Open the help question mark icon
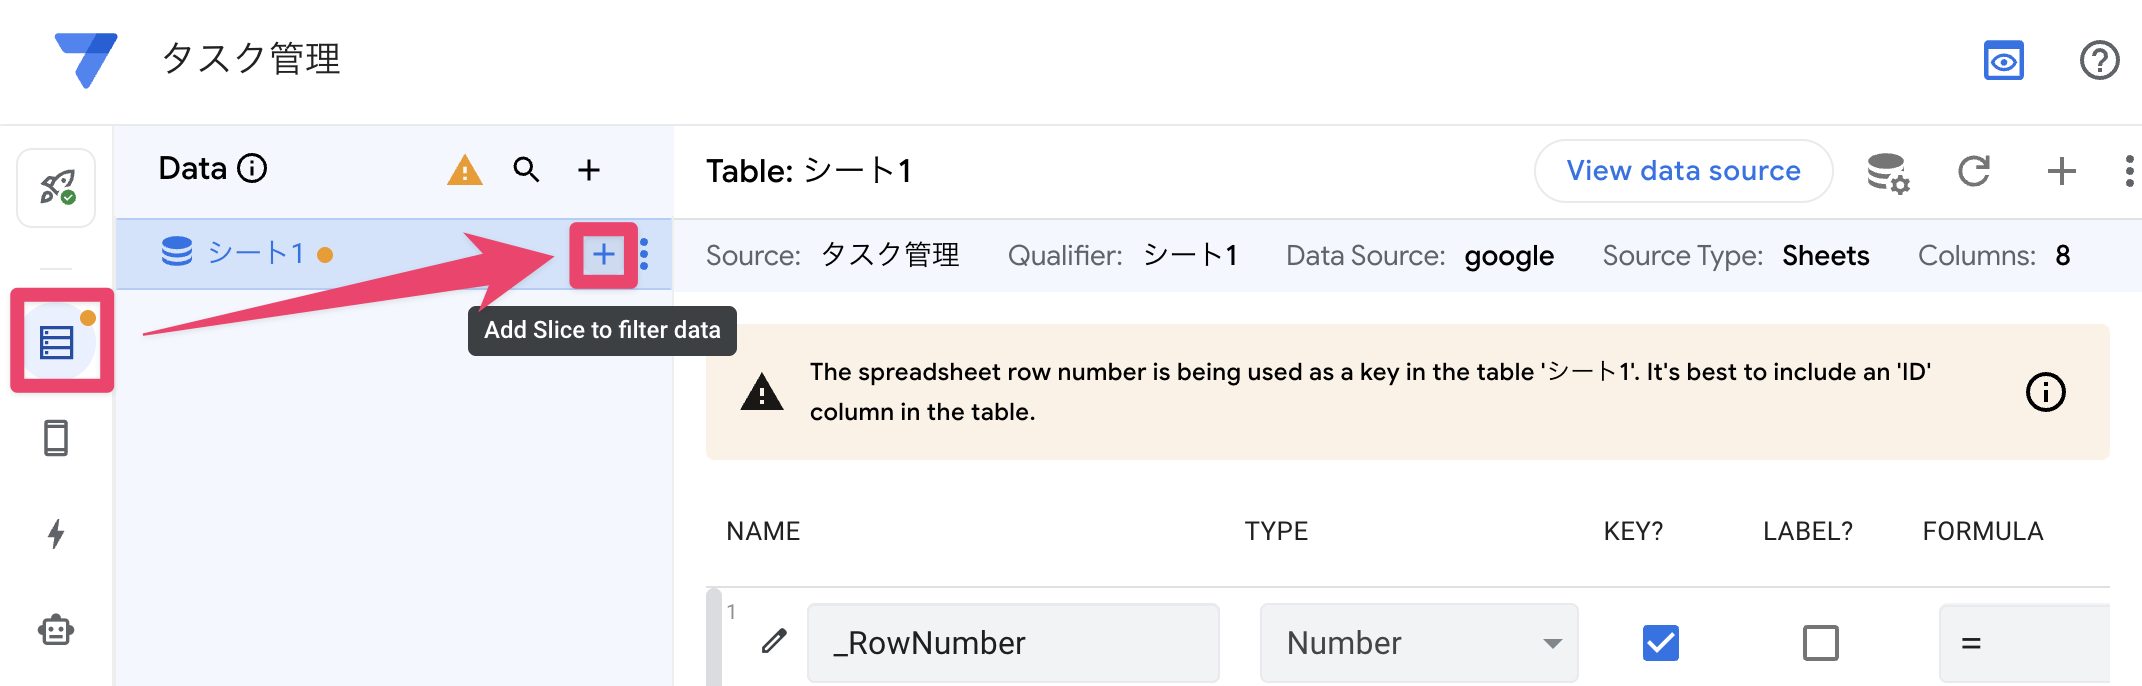The height and width of the screenshot is (686, 2142). (x=2099, y=61)
